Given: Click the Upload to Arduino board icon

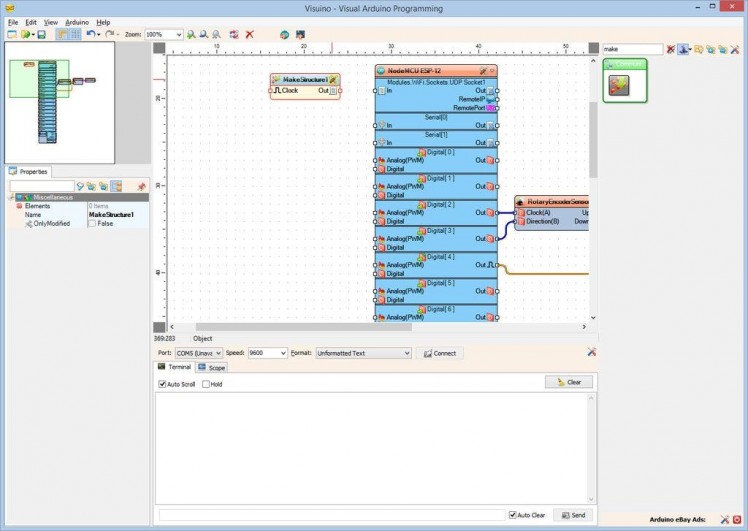Looking at the screenshot, I should point(299,34).
